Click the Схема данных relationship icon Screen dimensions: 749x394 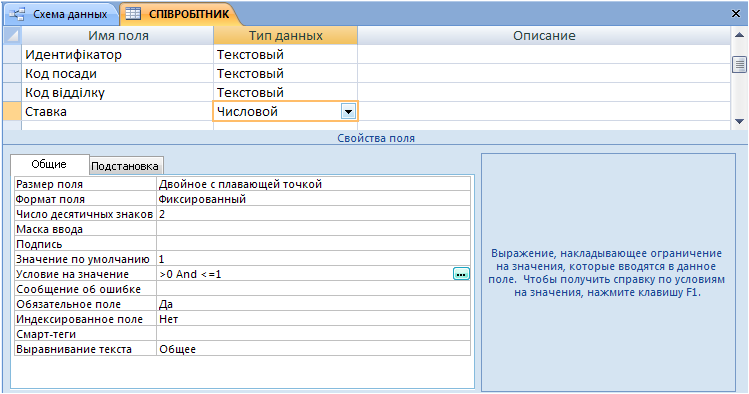17,14
